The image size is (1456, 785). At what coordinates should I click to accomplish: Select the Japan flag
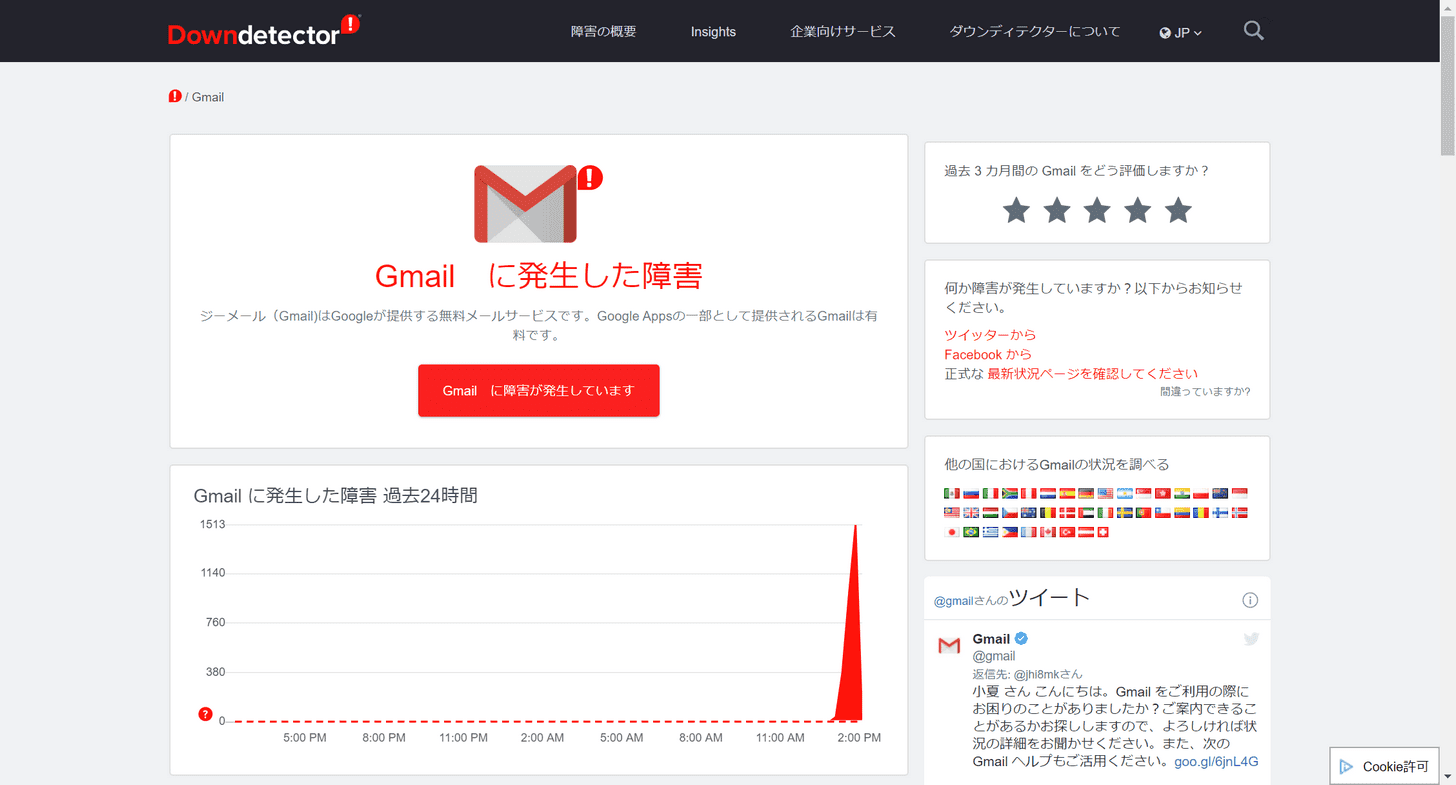[952, 532]
